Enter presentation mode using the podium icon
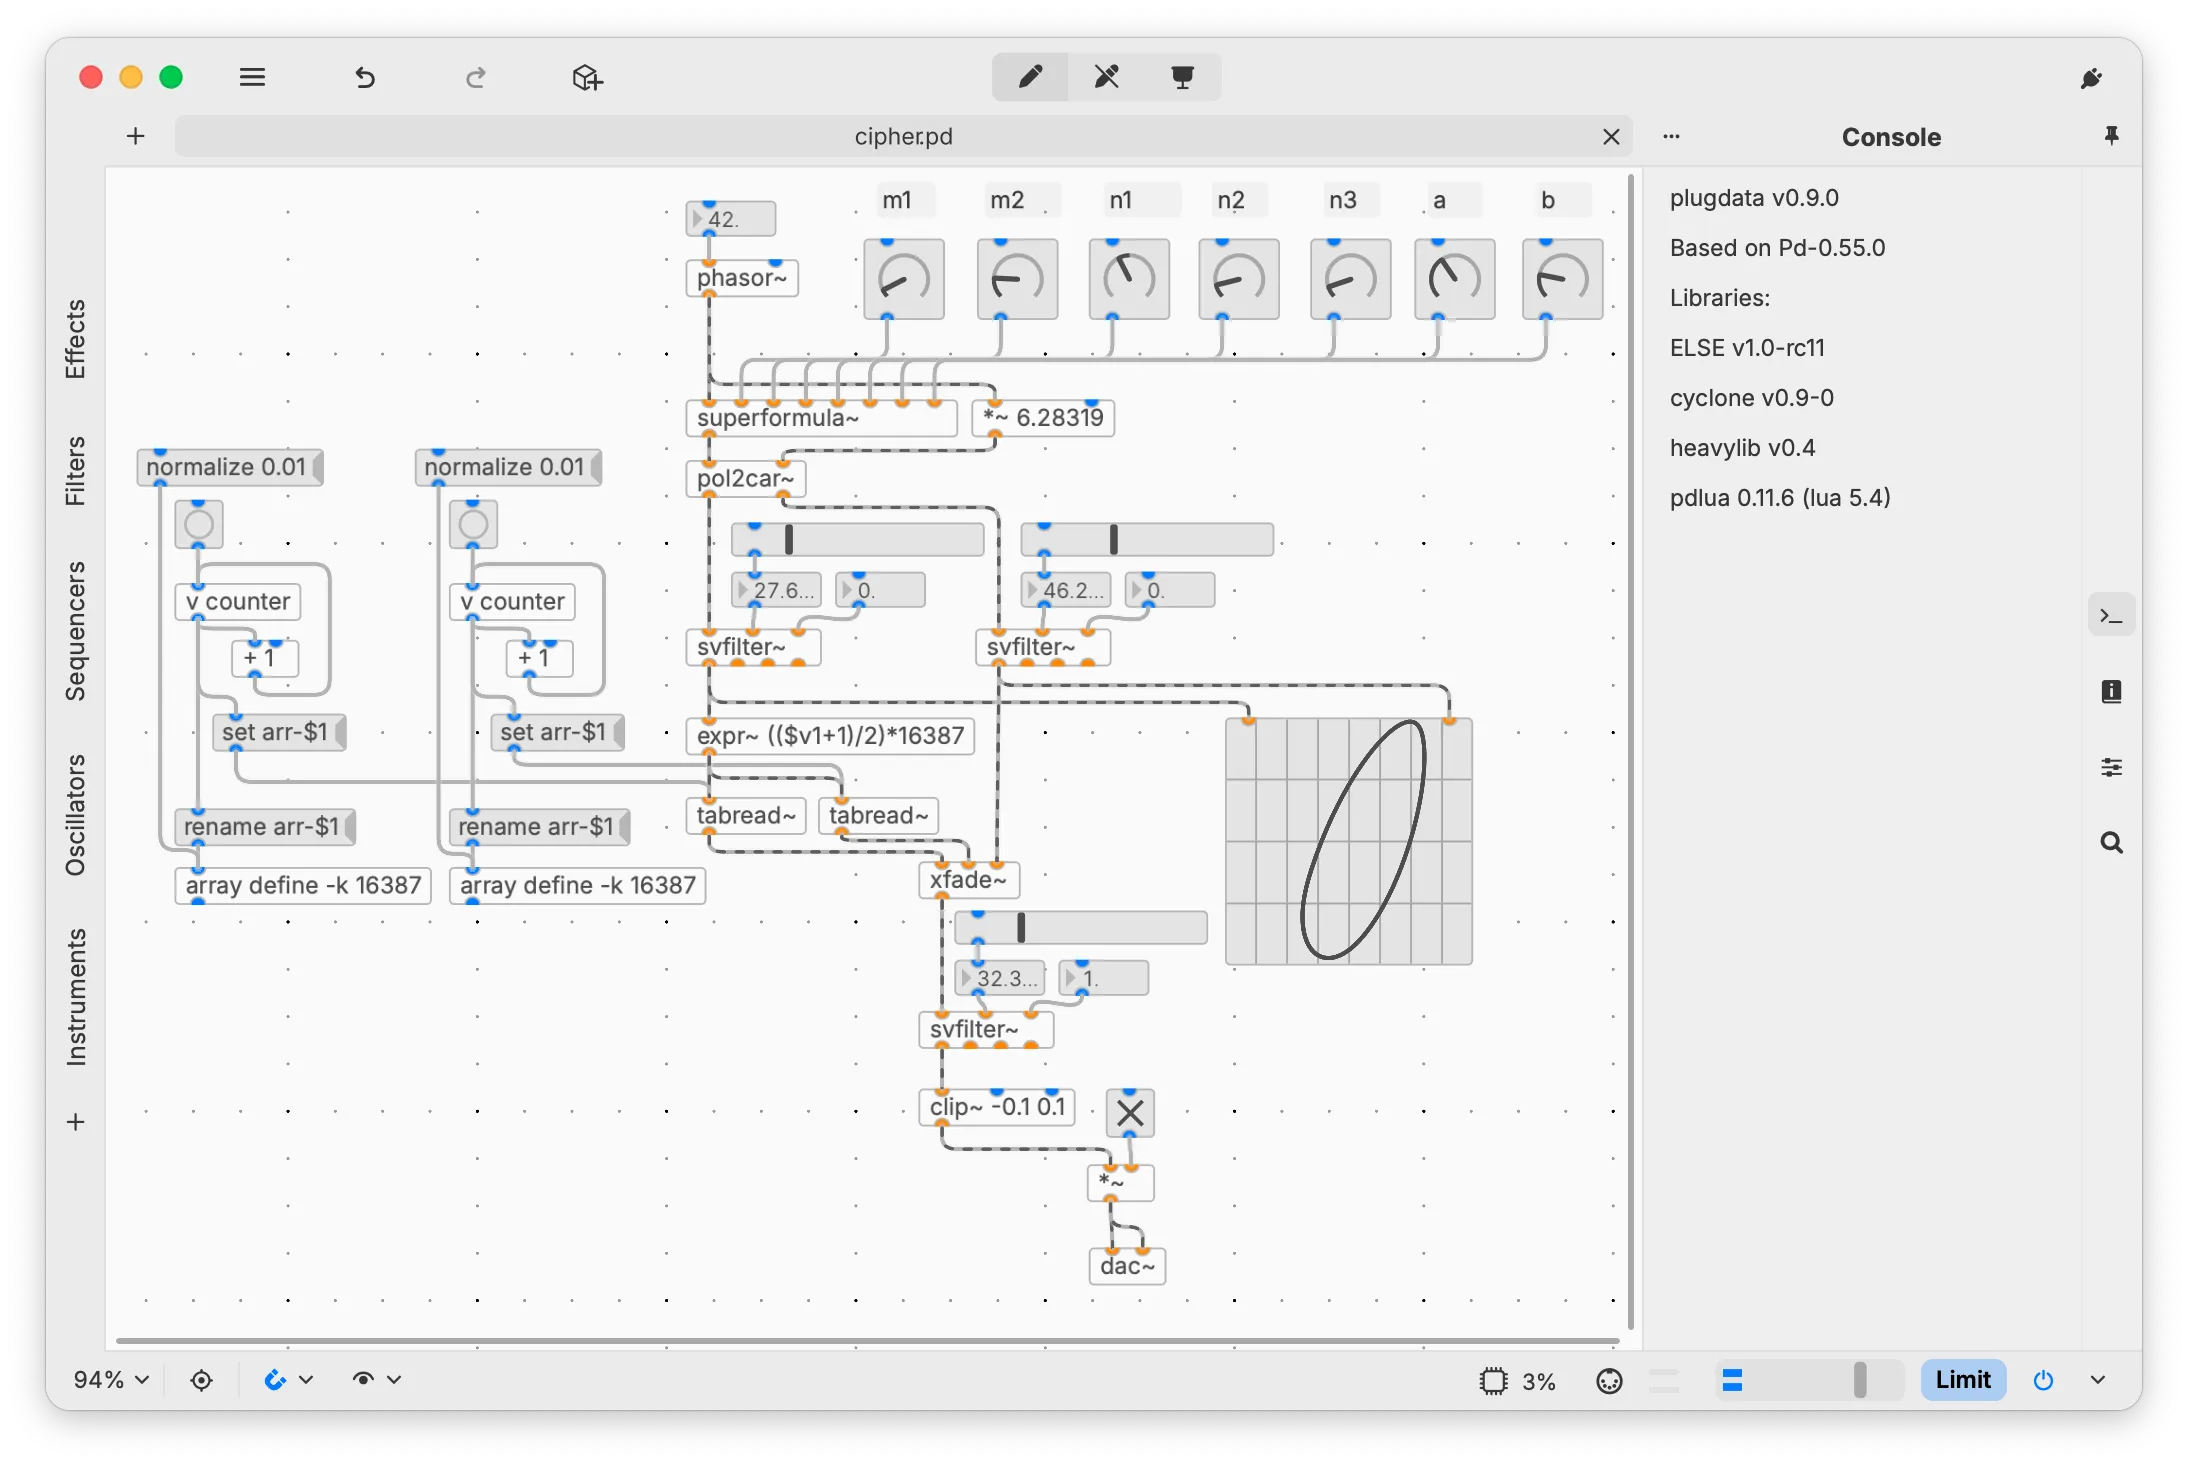2188x1464 pixels. (x=1183, y=77)
